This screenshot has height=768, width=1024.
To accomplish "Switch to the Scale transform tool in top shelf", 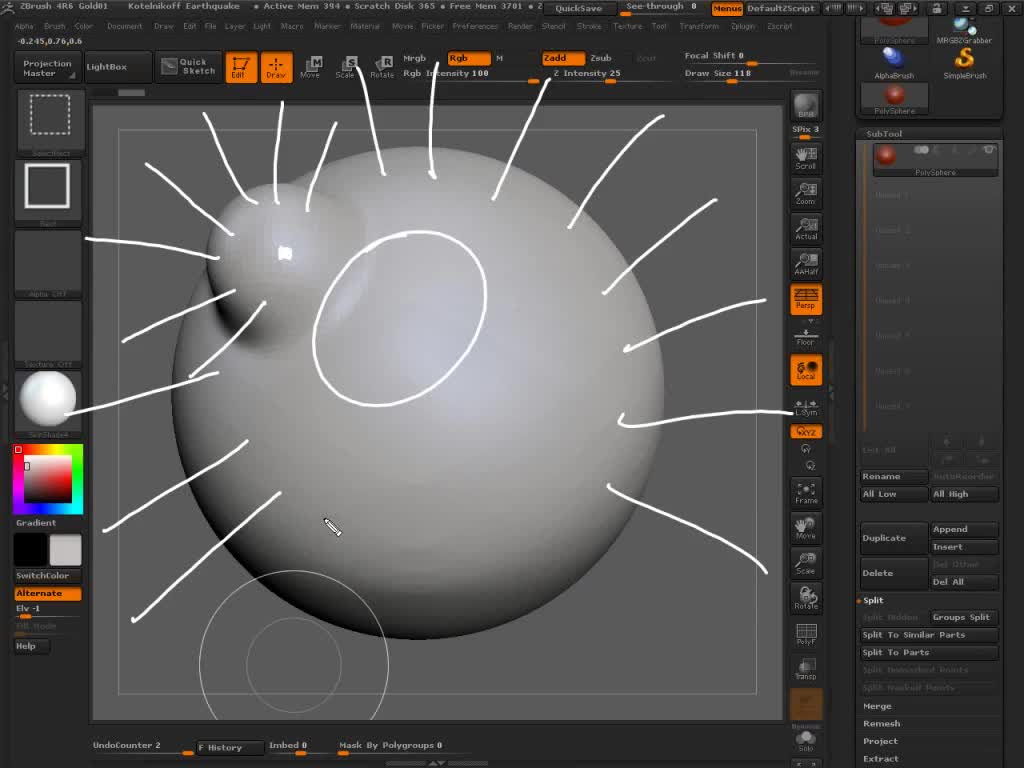I will point(346,67).
